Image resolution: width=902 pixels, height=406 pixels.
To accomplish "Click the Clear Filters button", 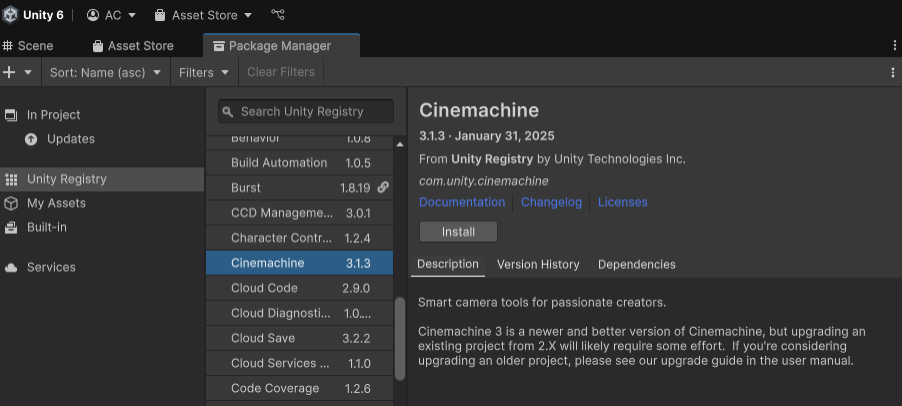I will tap(281, 72).
